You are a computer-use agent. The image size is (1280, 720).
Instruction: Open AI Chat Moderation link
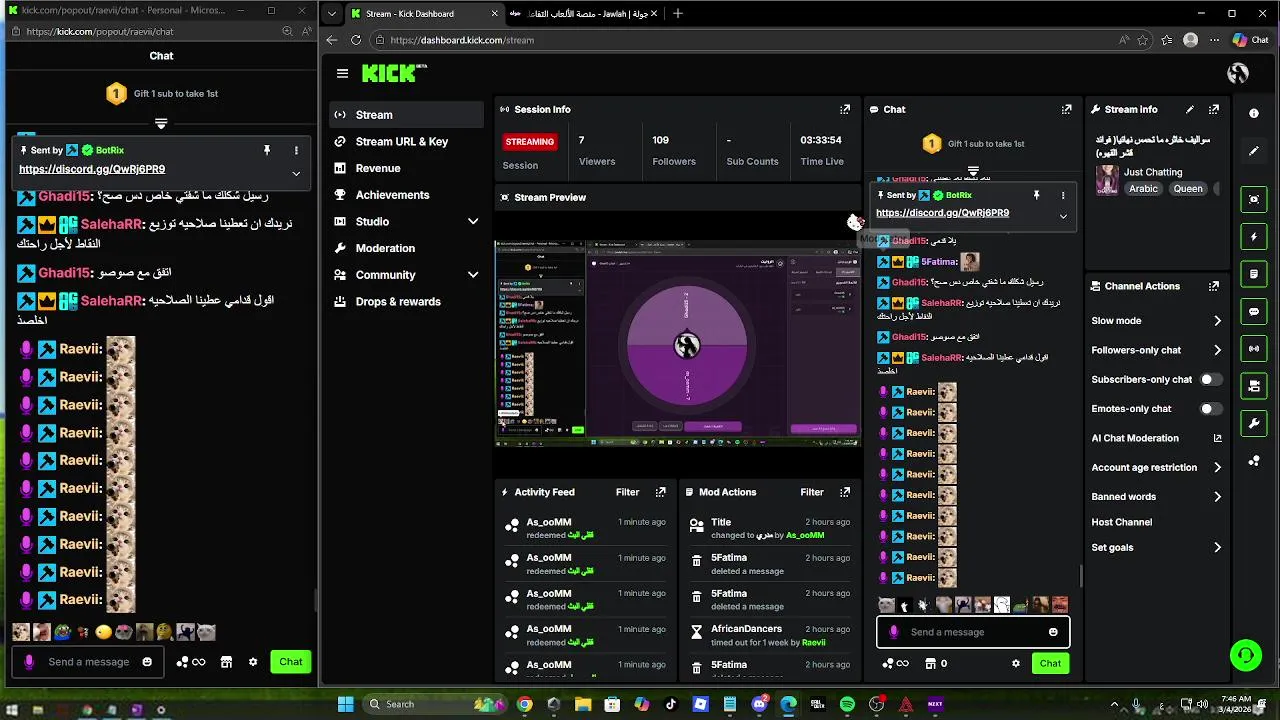pyautogui.click(x=1157, y=438)
